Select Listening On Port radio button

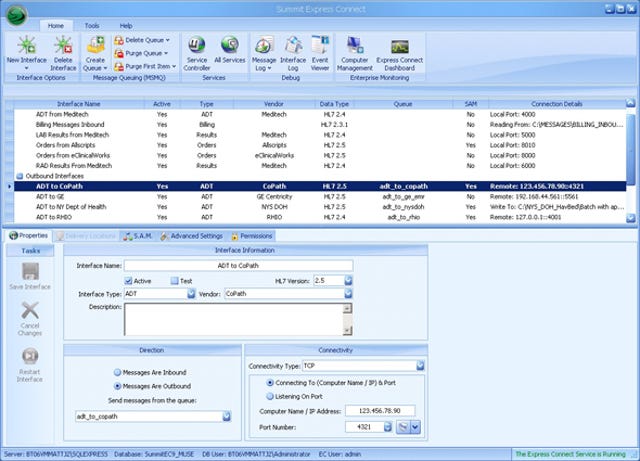[269, 396]
